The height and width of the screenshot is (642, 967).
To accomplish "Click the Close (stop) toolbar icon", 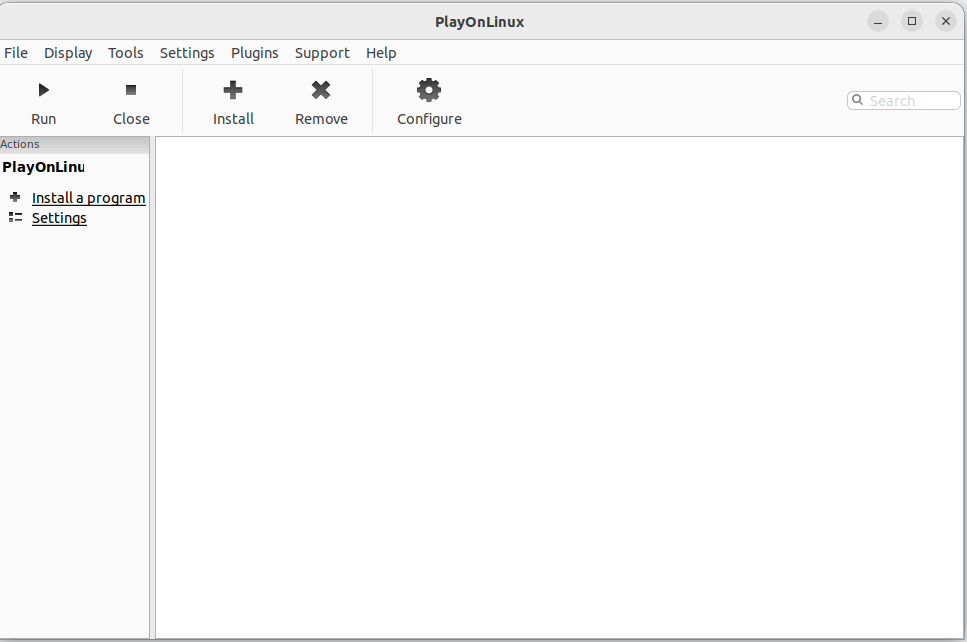I will pos(131,89).
